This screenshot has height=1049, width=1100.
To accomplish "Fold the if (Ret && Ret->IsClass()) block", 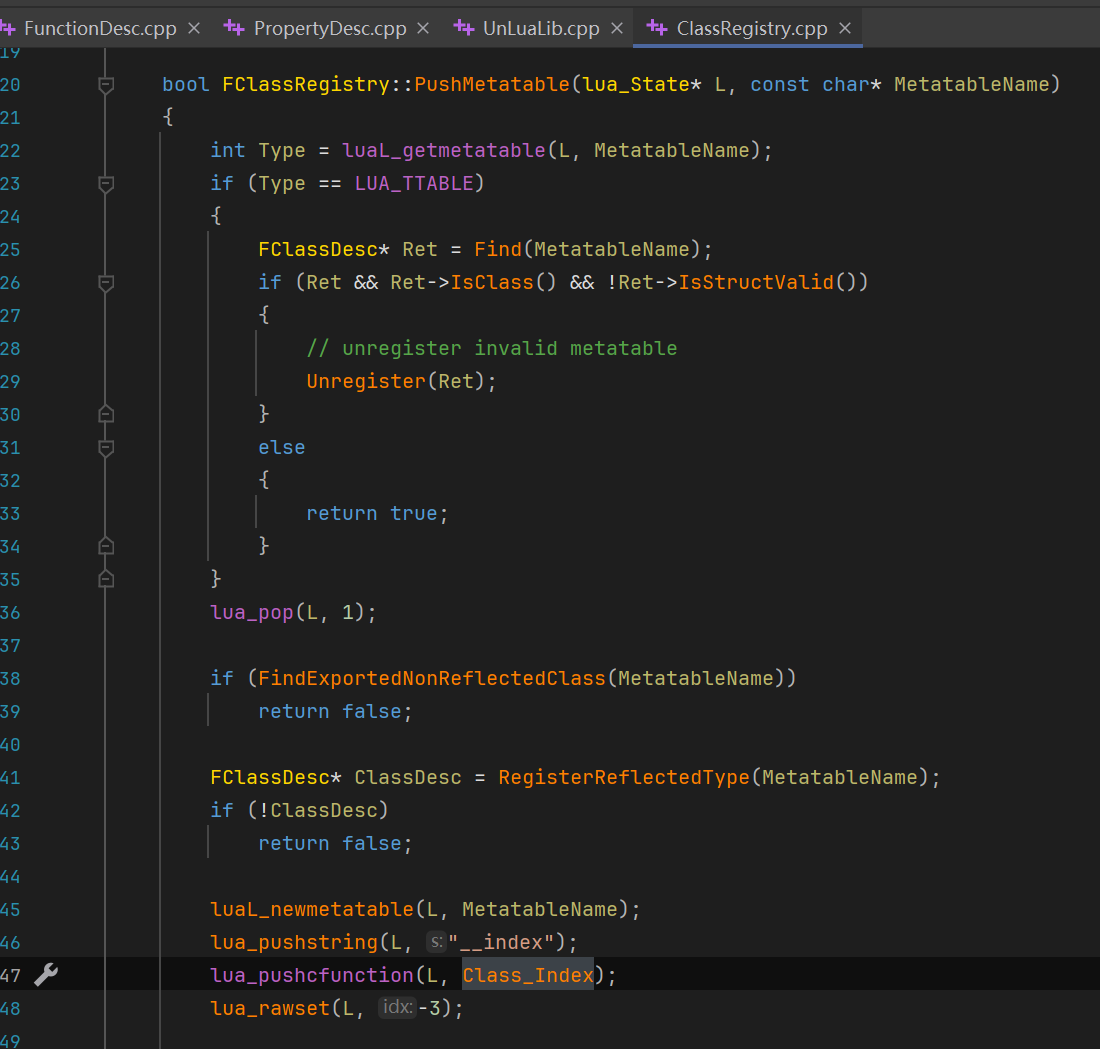I will (106, 283).
